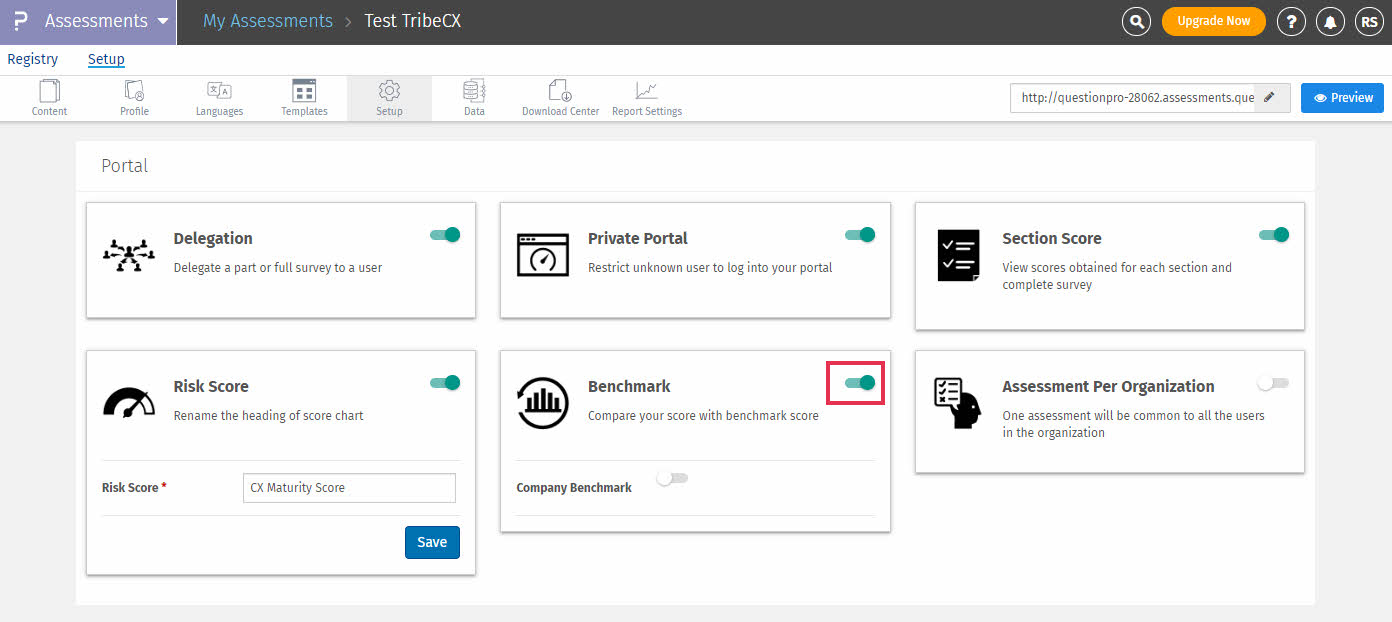Turn on Company Benchmark

672,478
